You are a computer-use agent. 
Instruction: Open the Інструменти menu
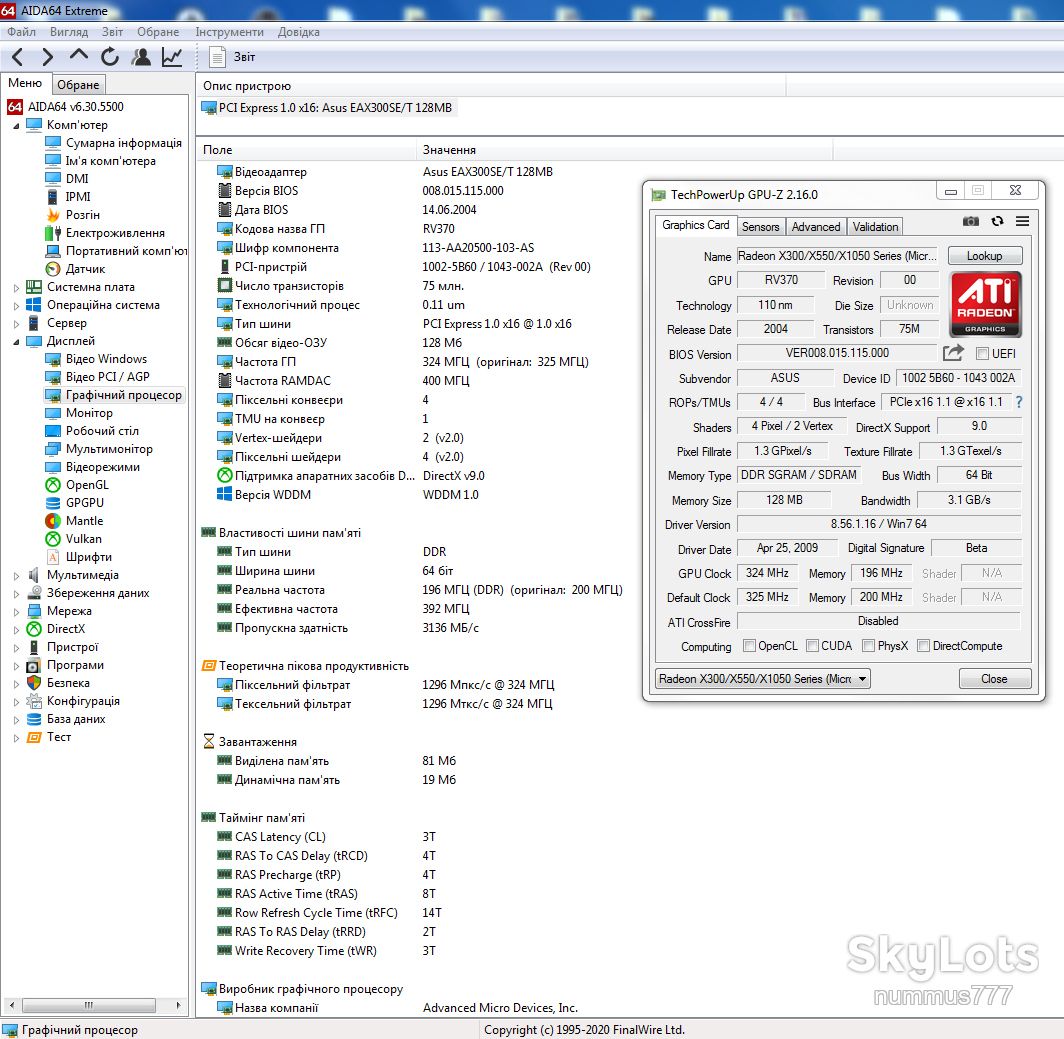point(229,32)
